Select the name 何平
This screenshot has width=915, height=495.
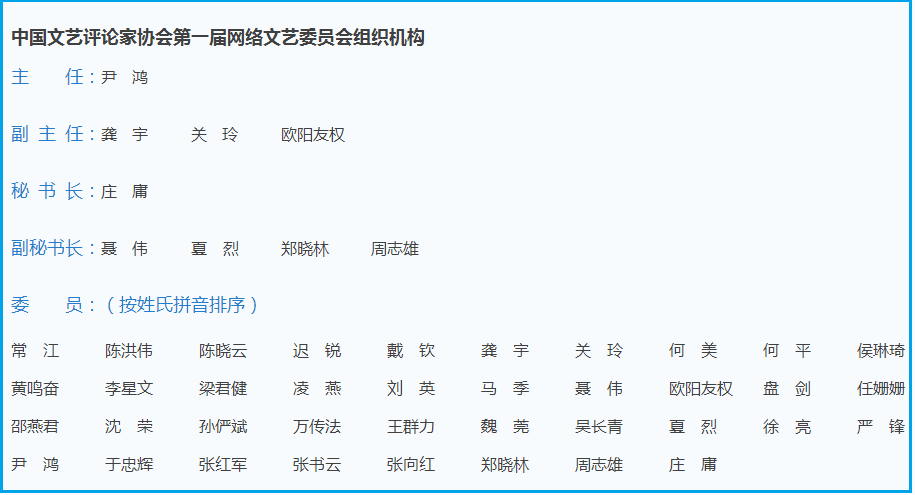(x=787, y=351)
